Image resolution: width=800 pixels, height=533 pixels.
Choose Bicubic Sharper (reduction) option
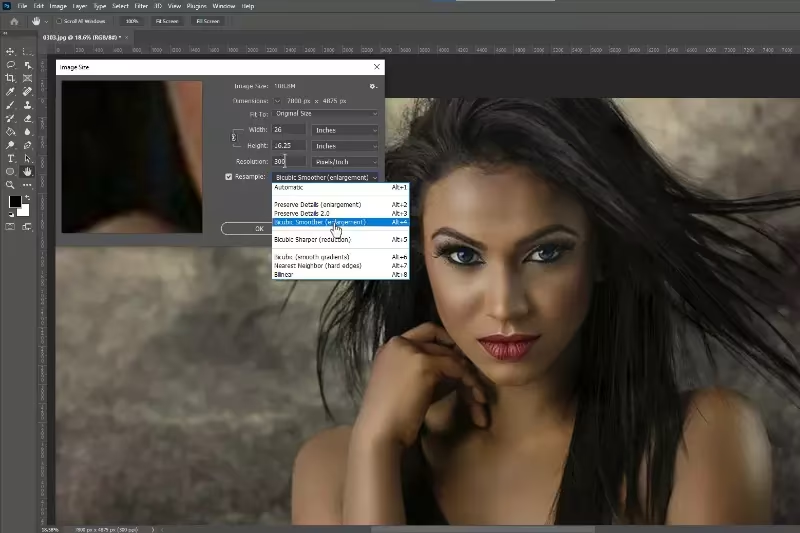(x=340, y=239)
